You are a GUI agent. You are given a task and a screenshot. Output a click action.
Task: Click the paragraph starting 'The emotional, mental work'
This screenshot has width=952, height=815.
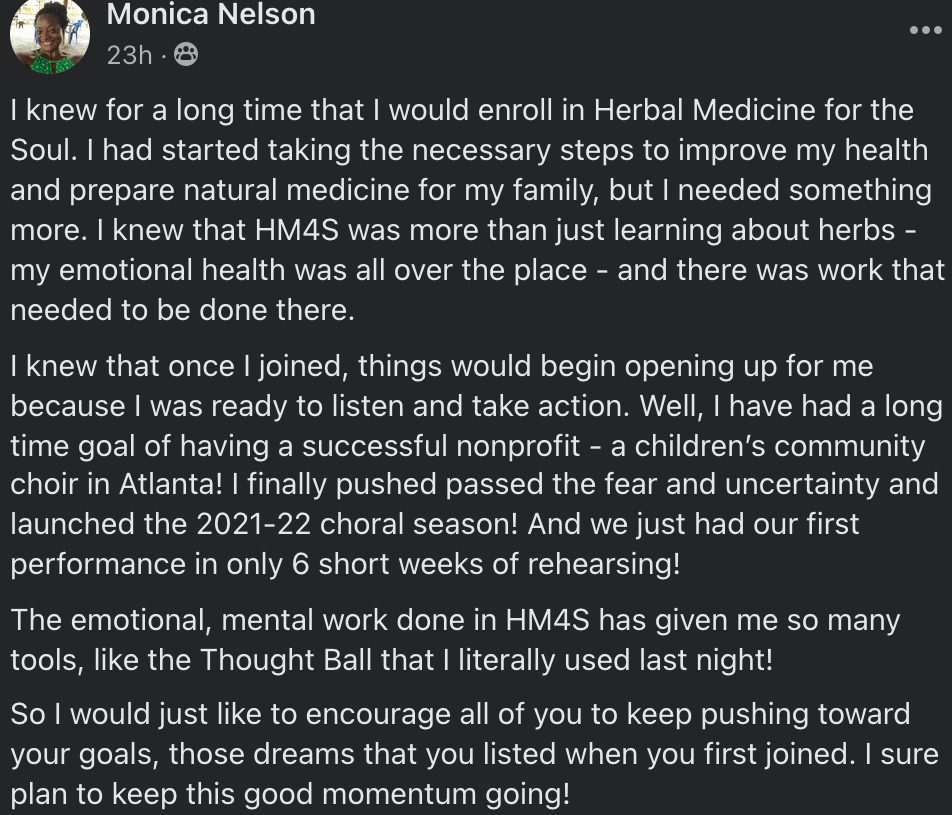(x=455, y=640)
